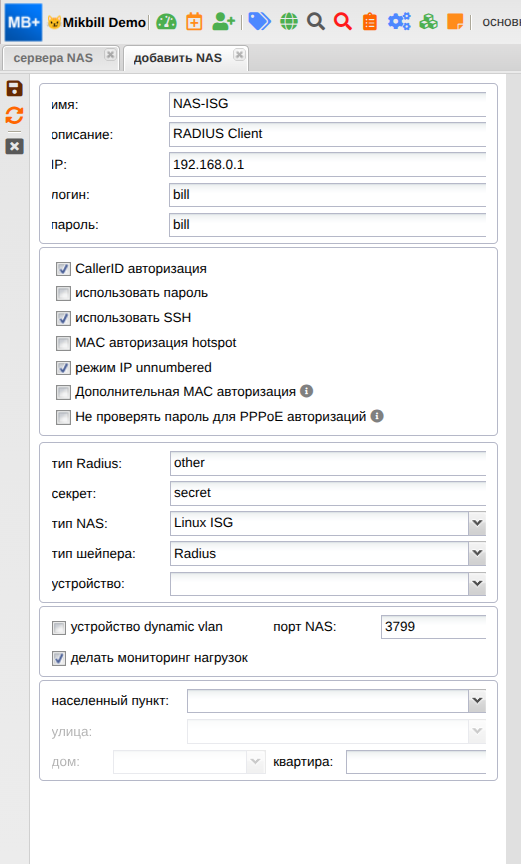
Task: Click info icon beside Не проверять пароль PPPoE
Action: tap(377, 416)
